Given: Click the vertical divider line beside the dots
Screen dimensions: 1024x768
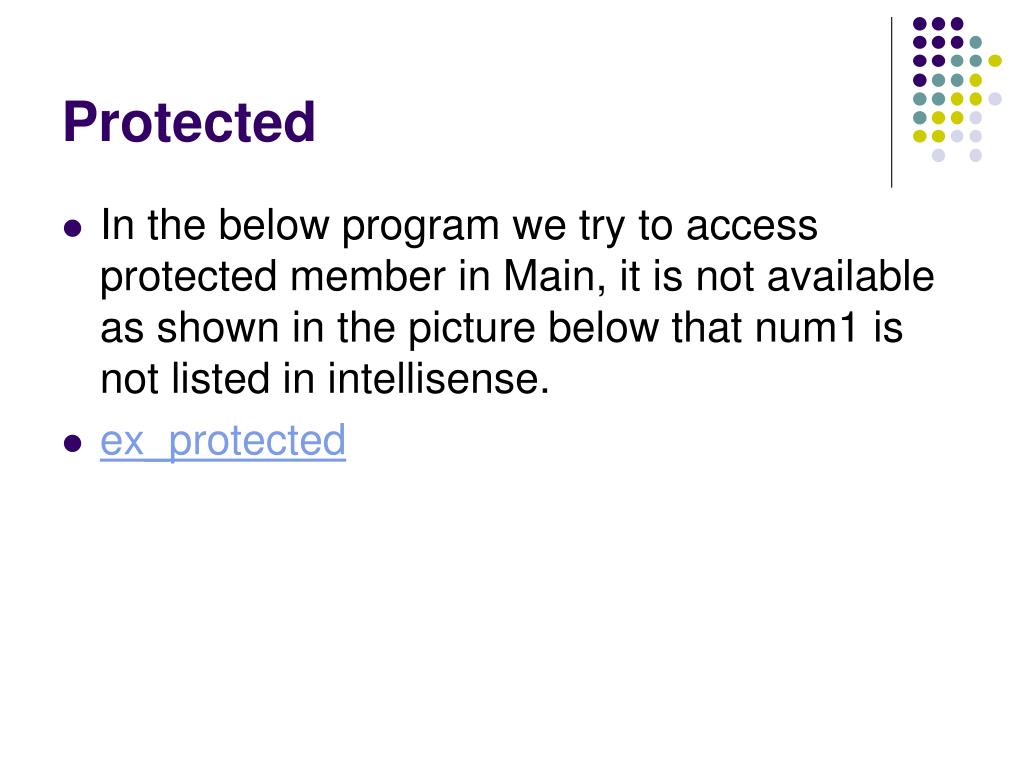Looking at the screenshot, I should 891,103.
